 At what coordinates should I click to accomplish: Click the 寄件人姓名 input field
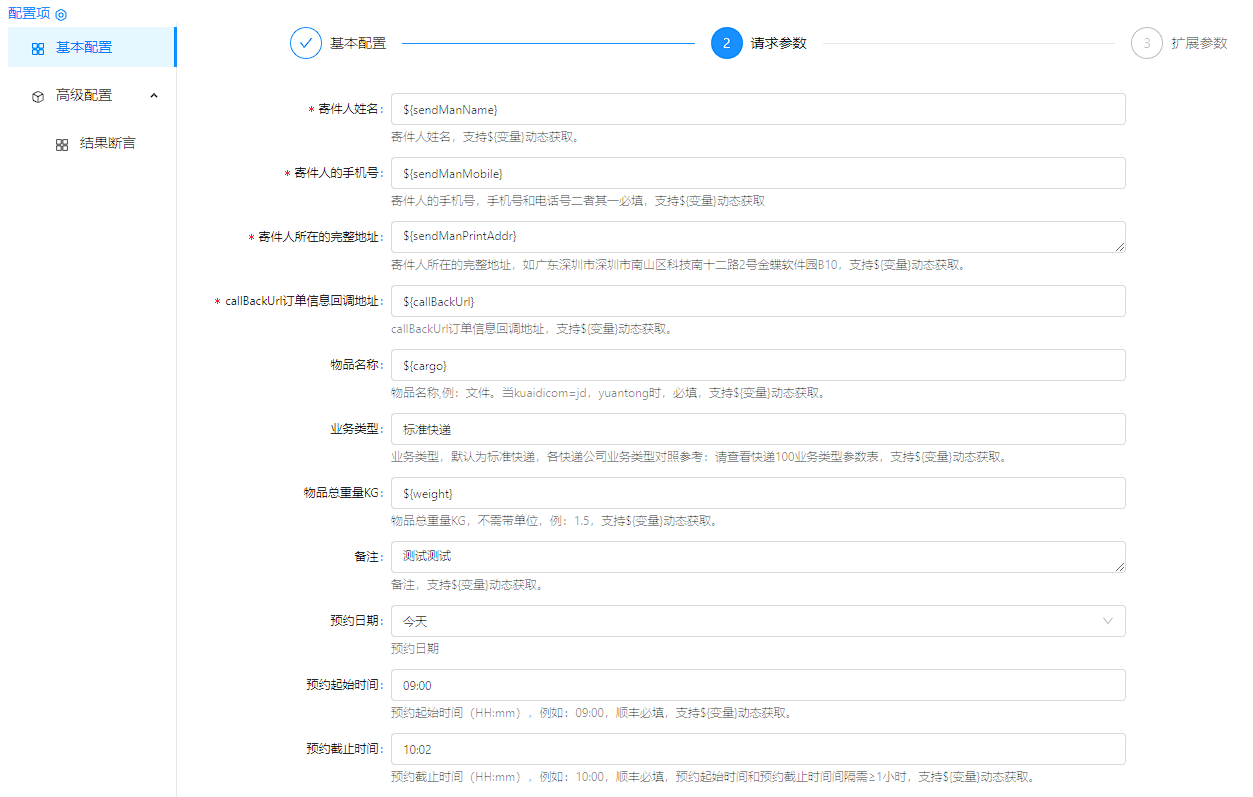coord(757,109)
